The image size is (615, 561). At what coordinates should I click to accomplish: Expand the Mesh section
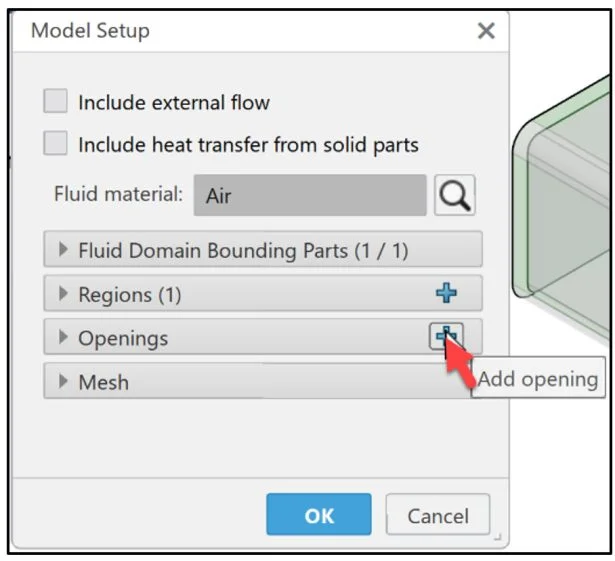(65, 382)
